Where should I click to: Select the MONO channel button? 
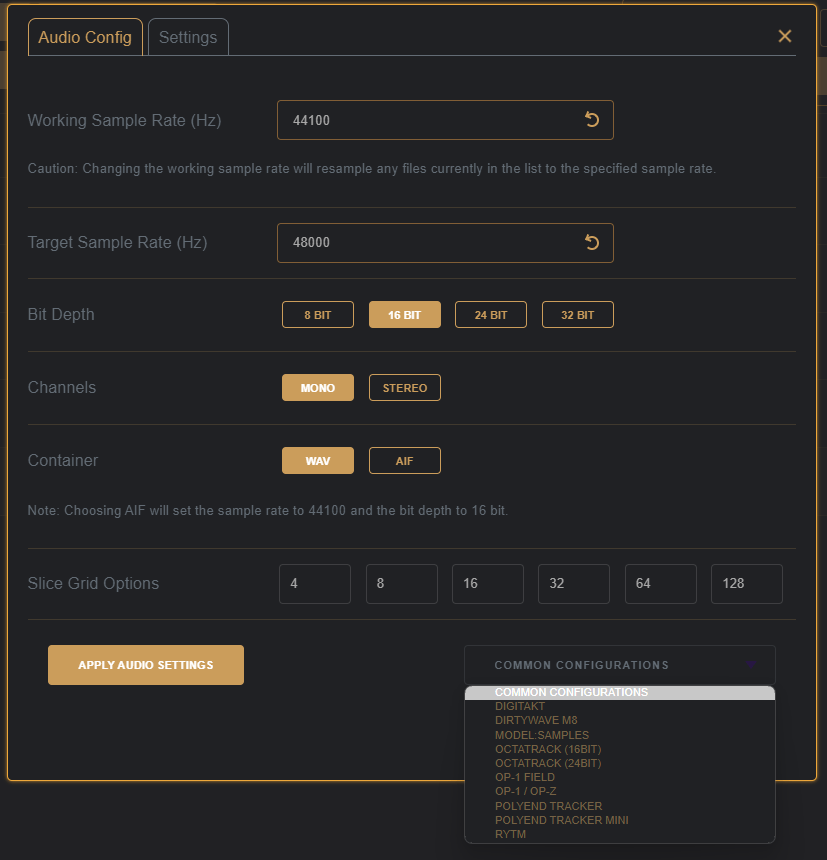pyautogui.click(x=318, y=388)
